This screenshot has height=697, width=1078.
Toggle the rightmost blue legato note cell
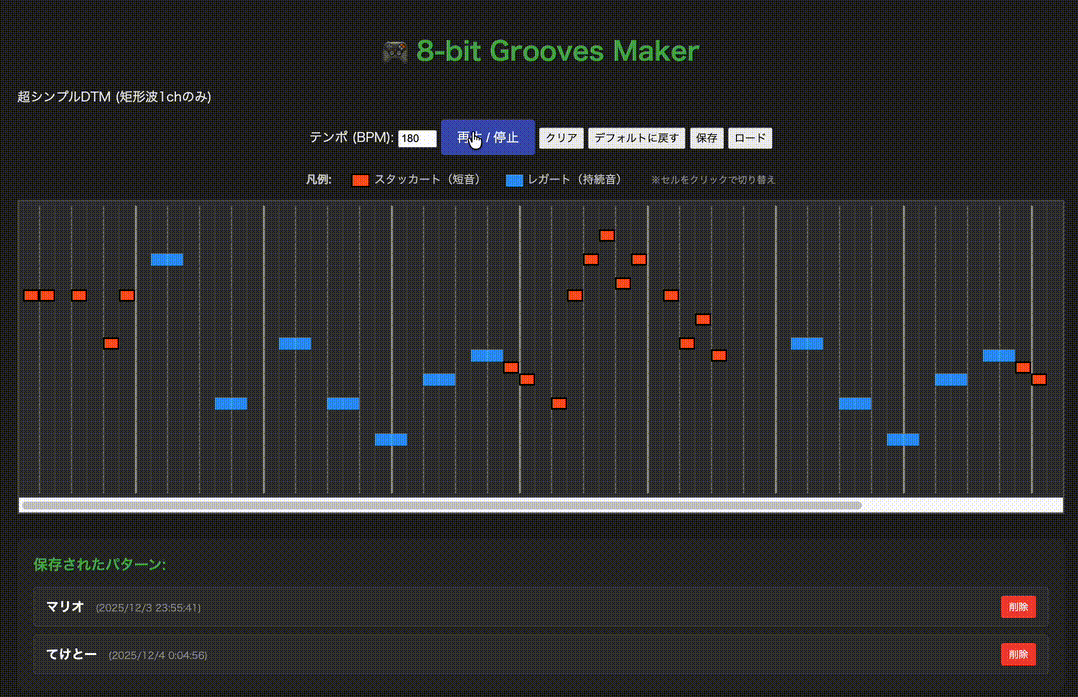coord(999,355)
